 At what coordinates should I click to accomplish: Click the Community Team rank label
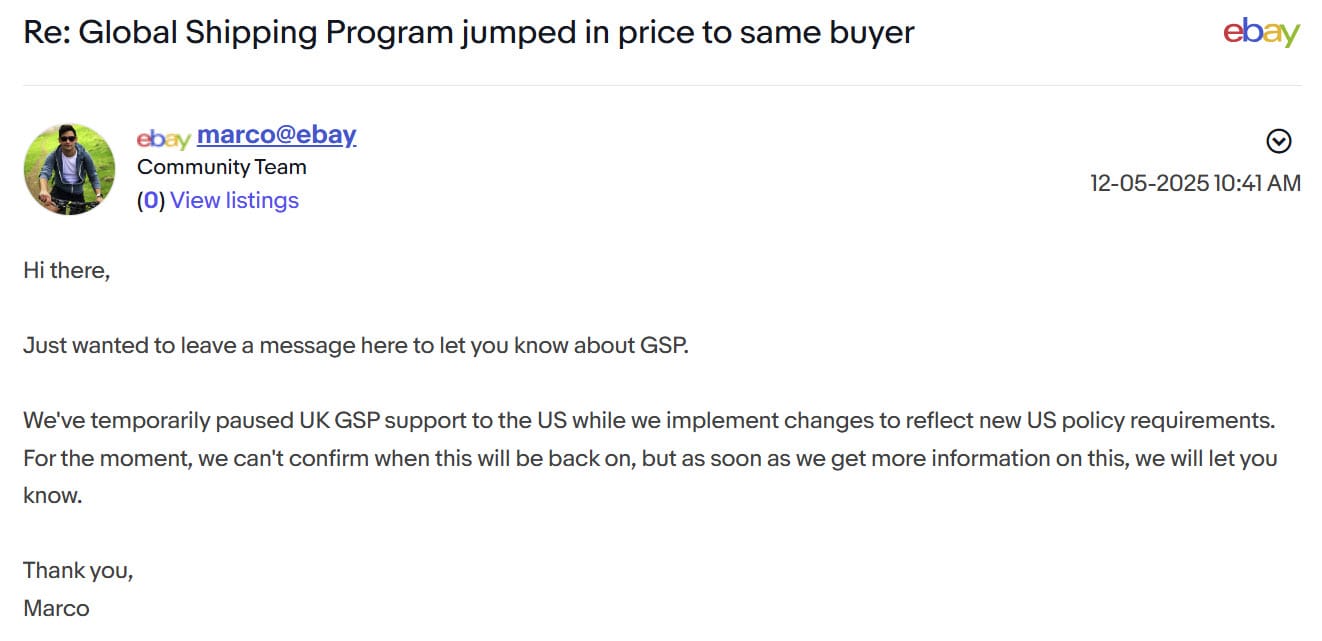(x=221, y=167)
